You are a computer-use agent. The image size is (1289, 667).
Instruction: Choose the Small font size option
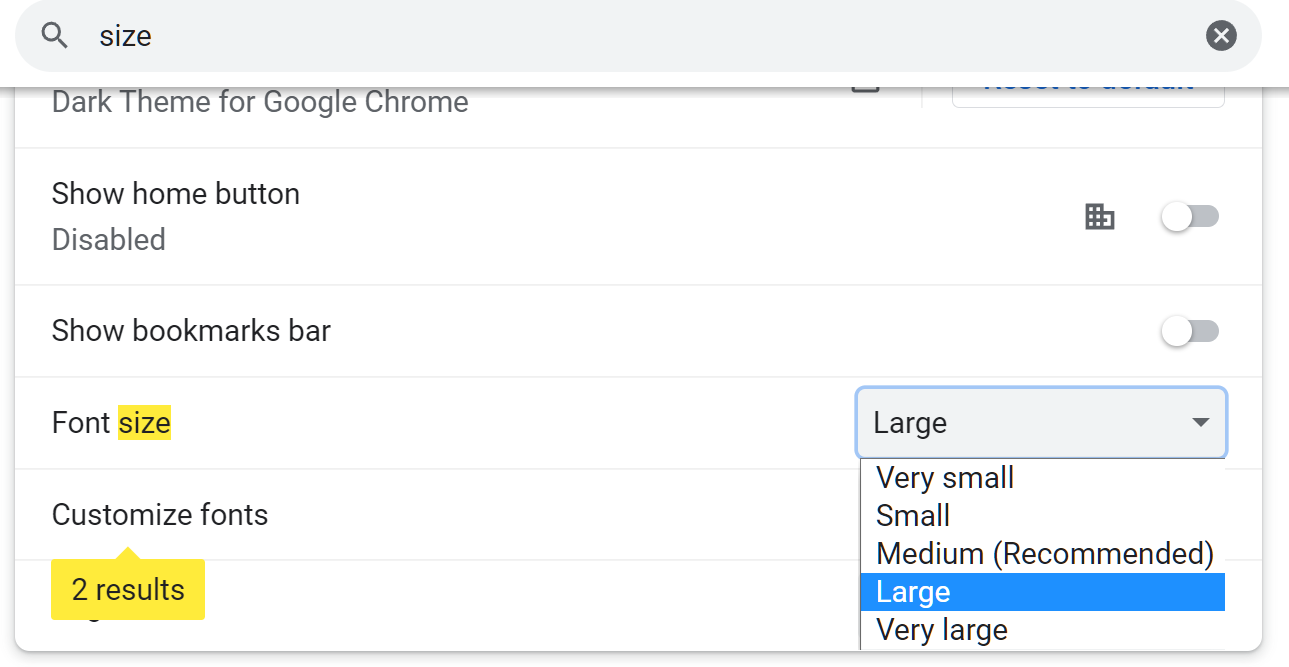click(913, 516)
